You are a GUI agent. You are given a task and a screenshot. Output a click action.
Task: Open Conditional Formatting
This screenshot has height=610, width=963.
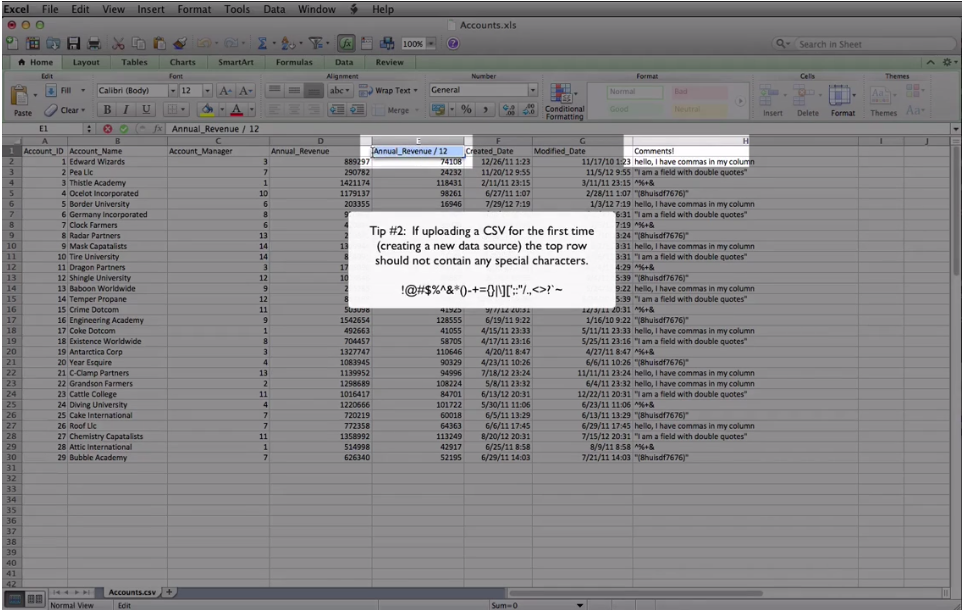pos(564,101)
